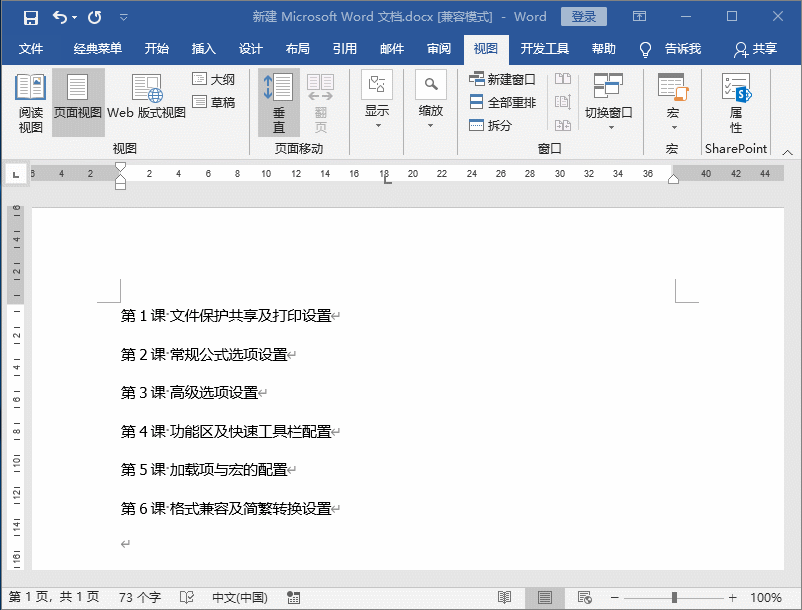802x610 pixels.
Task: Click the zoom slider handle
Action: click(674, 597)
